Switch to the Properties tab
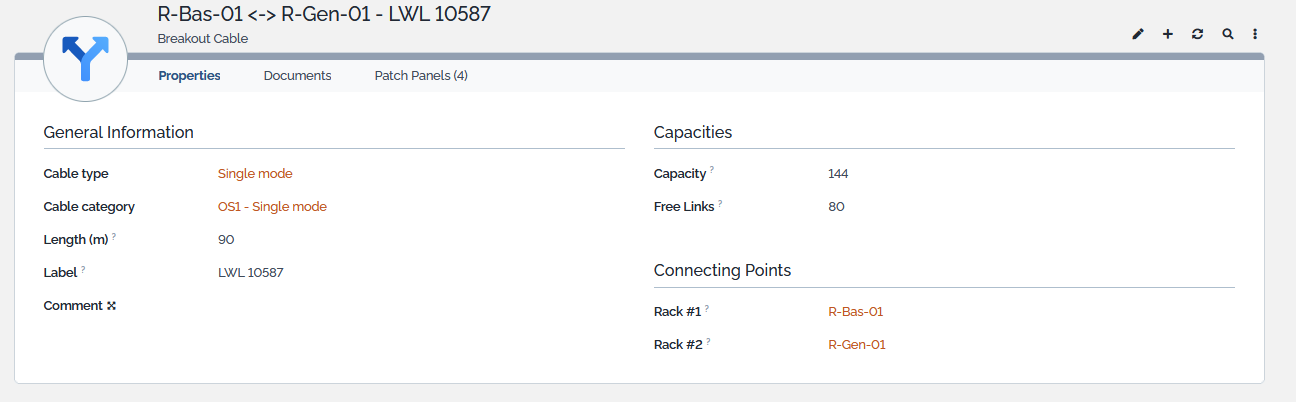Image resolution: width=1296 pixels, height=402 pixels. (189, 75)
